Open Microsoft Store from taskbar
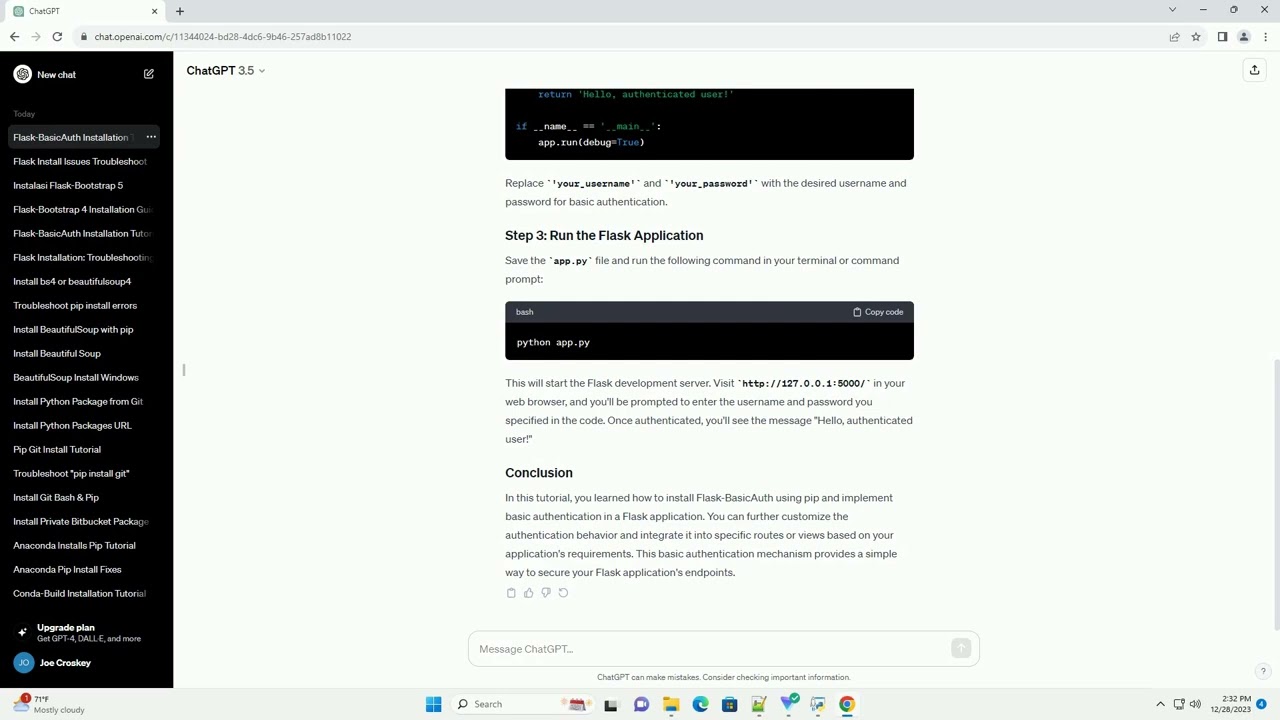 click(729, 704)
